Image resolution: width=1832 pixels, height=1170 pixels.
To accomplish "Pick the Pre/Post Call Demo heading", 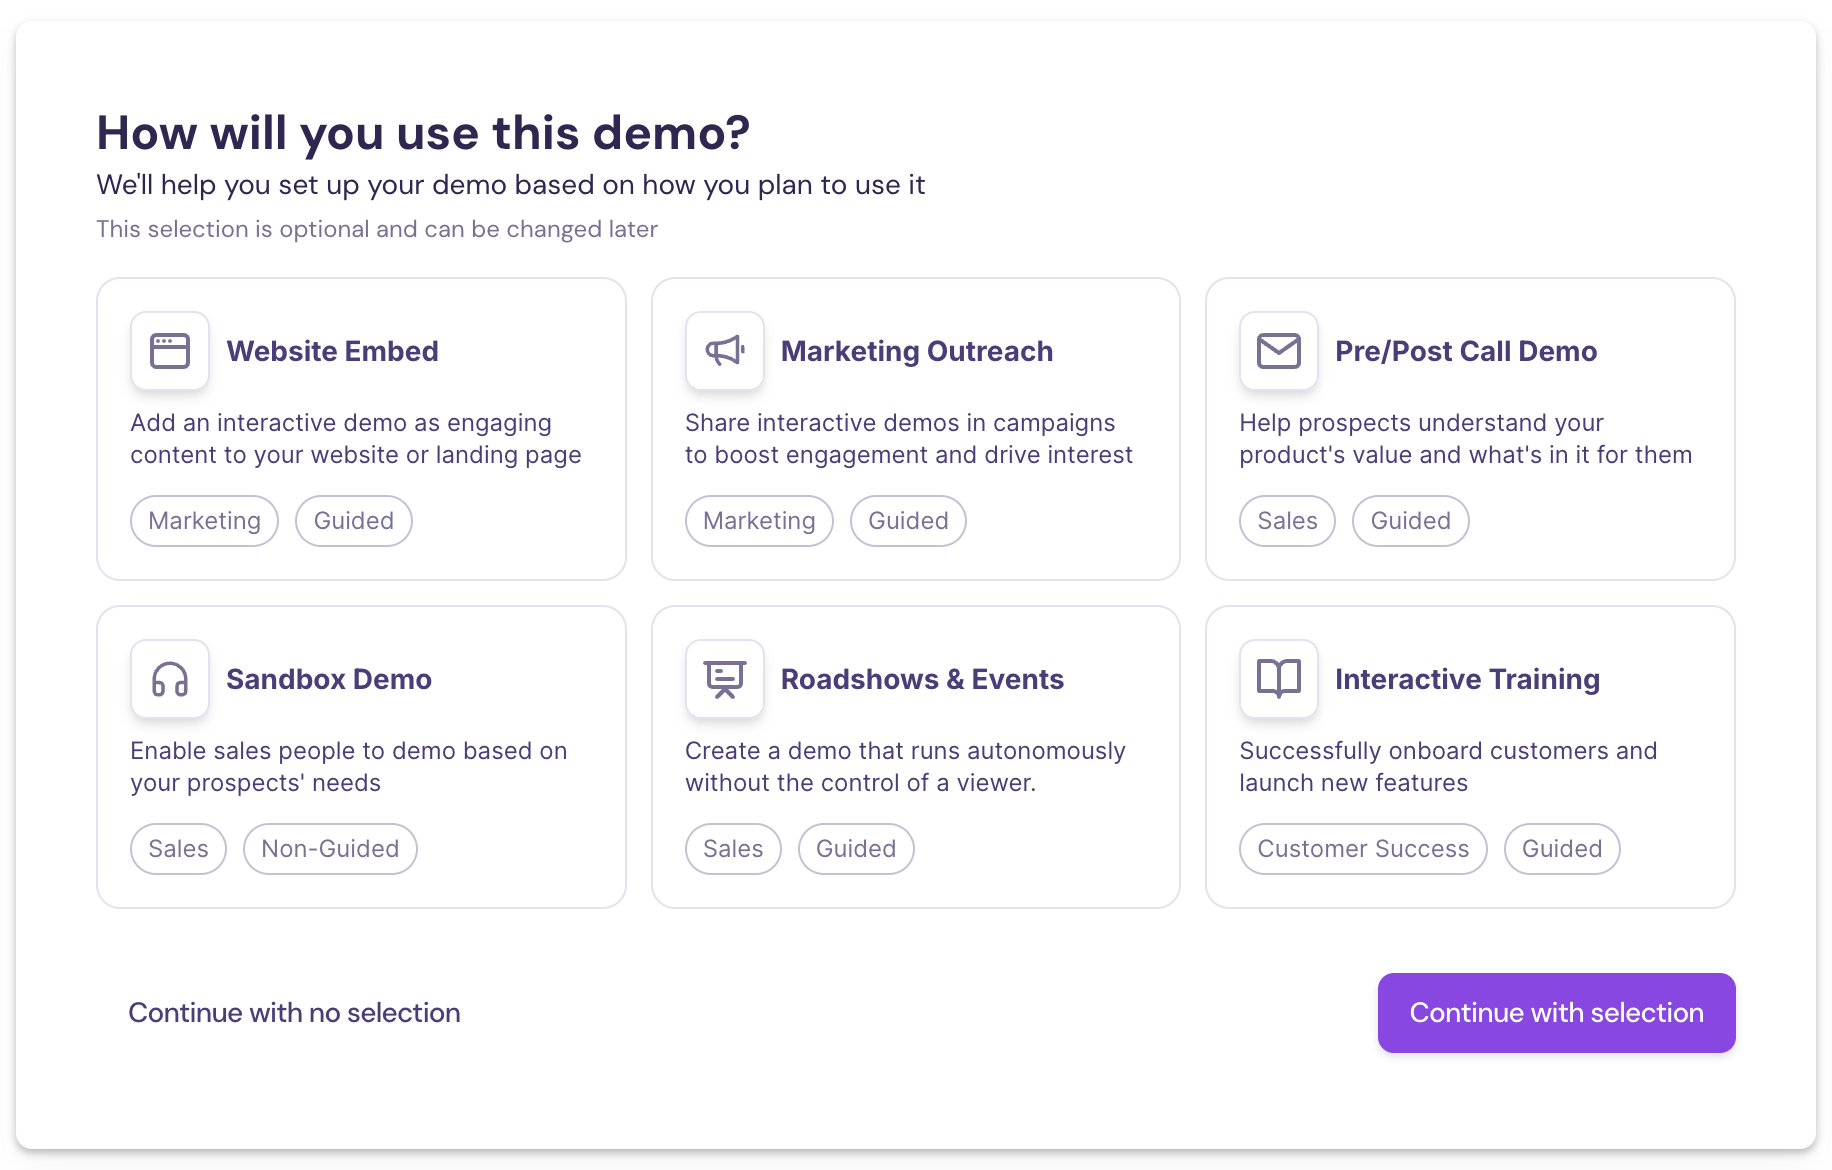I will 1465,351.
